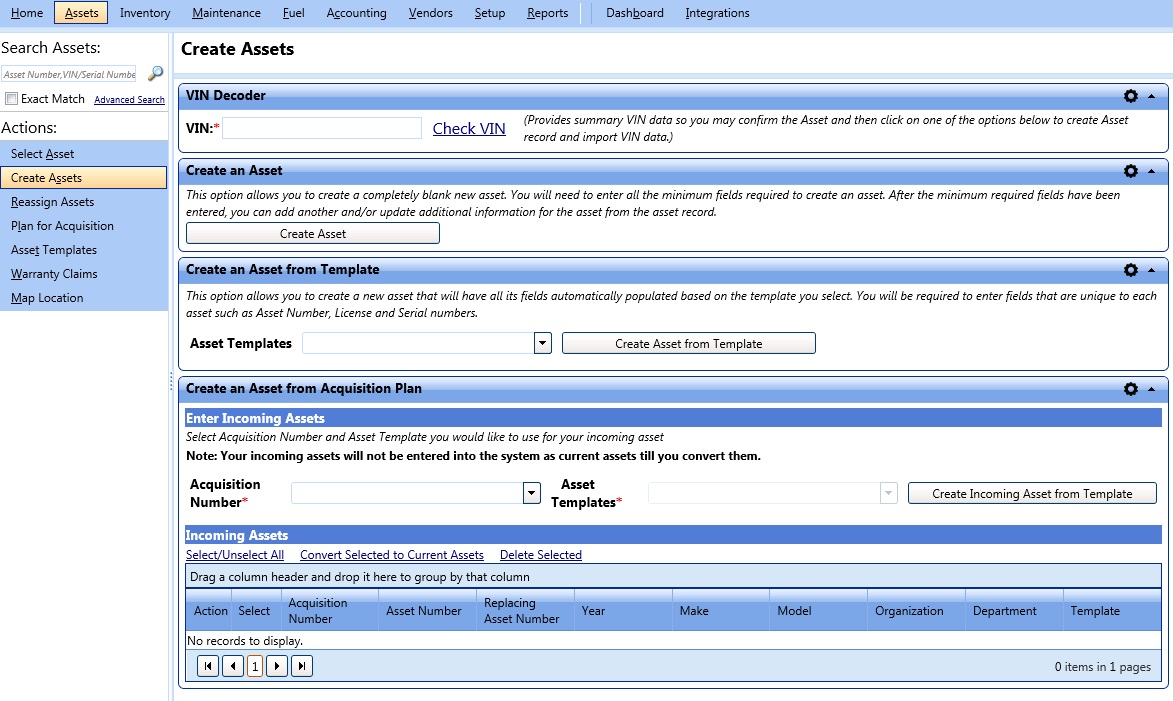Open Create an Asset from Template gear settings

[1131, 270]
